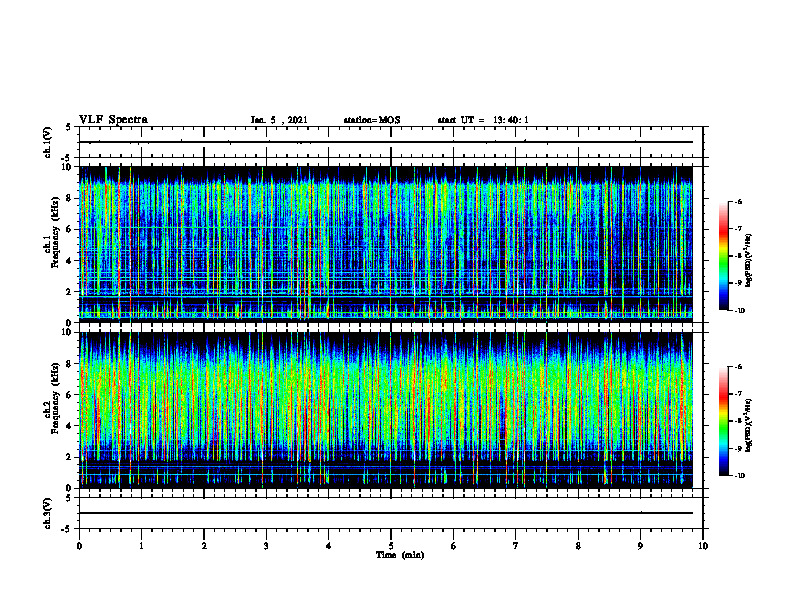Click the 'Jan. 5 , 2021' date label
792x612 pixels.
click(x=279, y=120)
